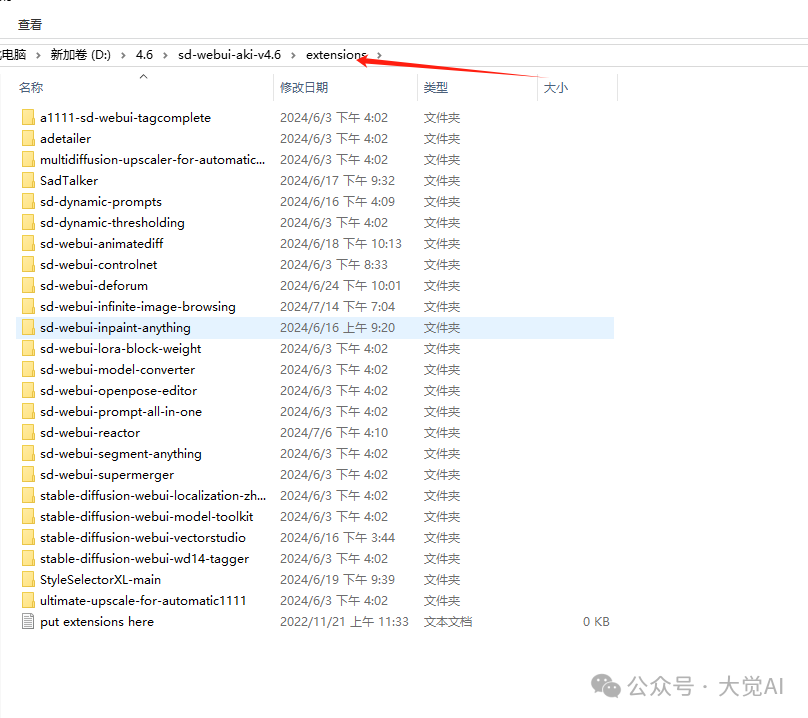Select the wd14-tagger folder icon

coord(28,559)
